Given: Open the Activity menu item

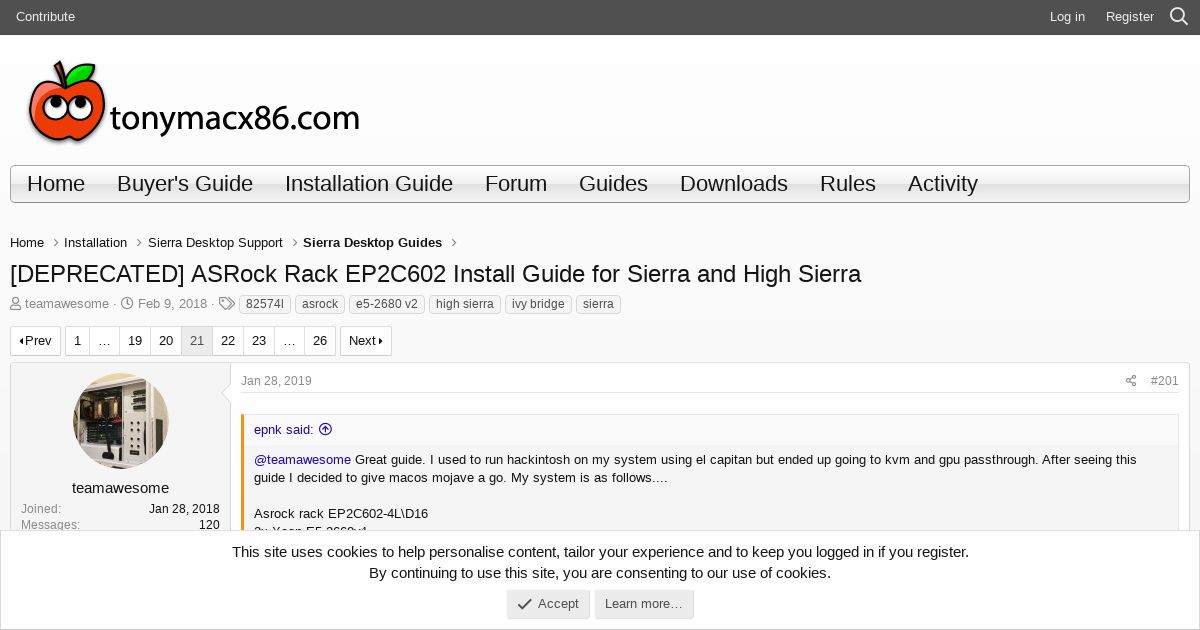Looking at the screenshot, I should (943, 184).
